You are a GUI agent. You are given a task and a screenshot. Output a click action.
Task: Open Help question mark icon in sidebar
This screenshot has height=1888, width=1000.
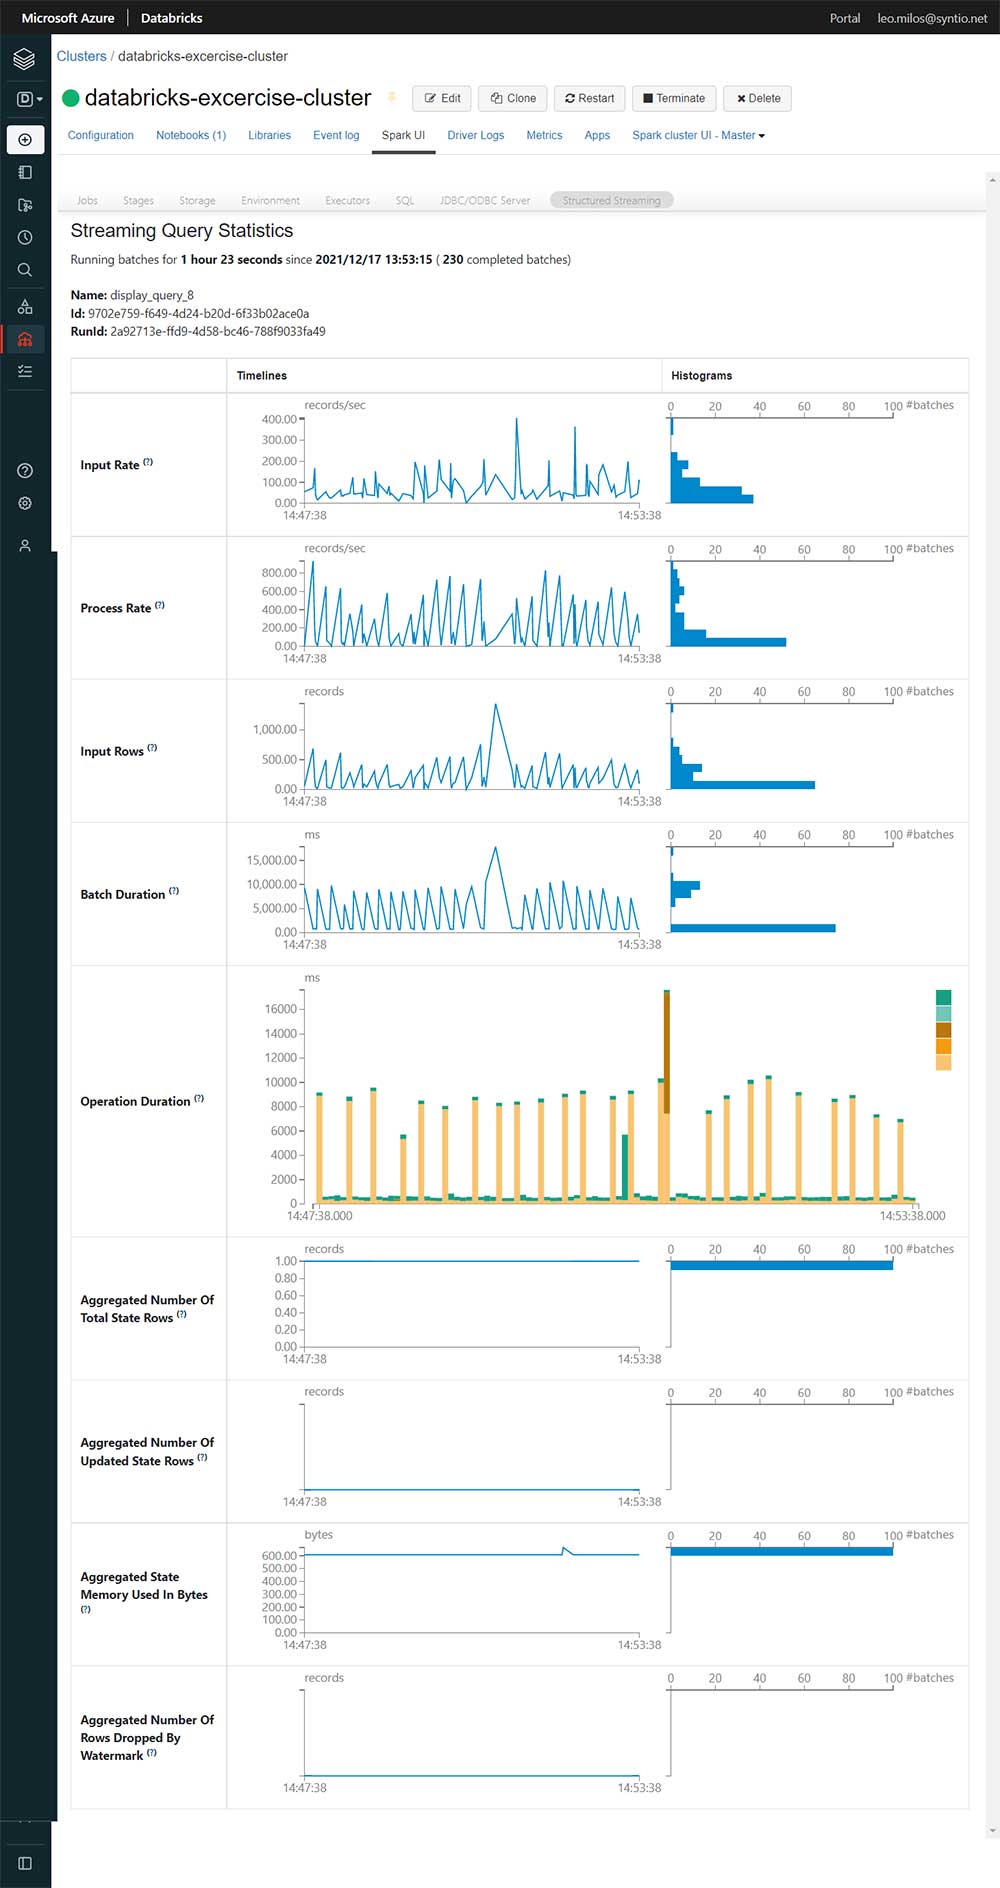25,471
